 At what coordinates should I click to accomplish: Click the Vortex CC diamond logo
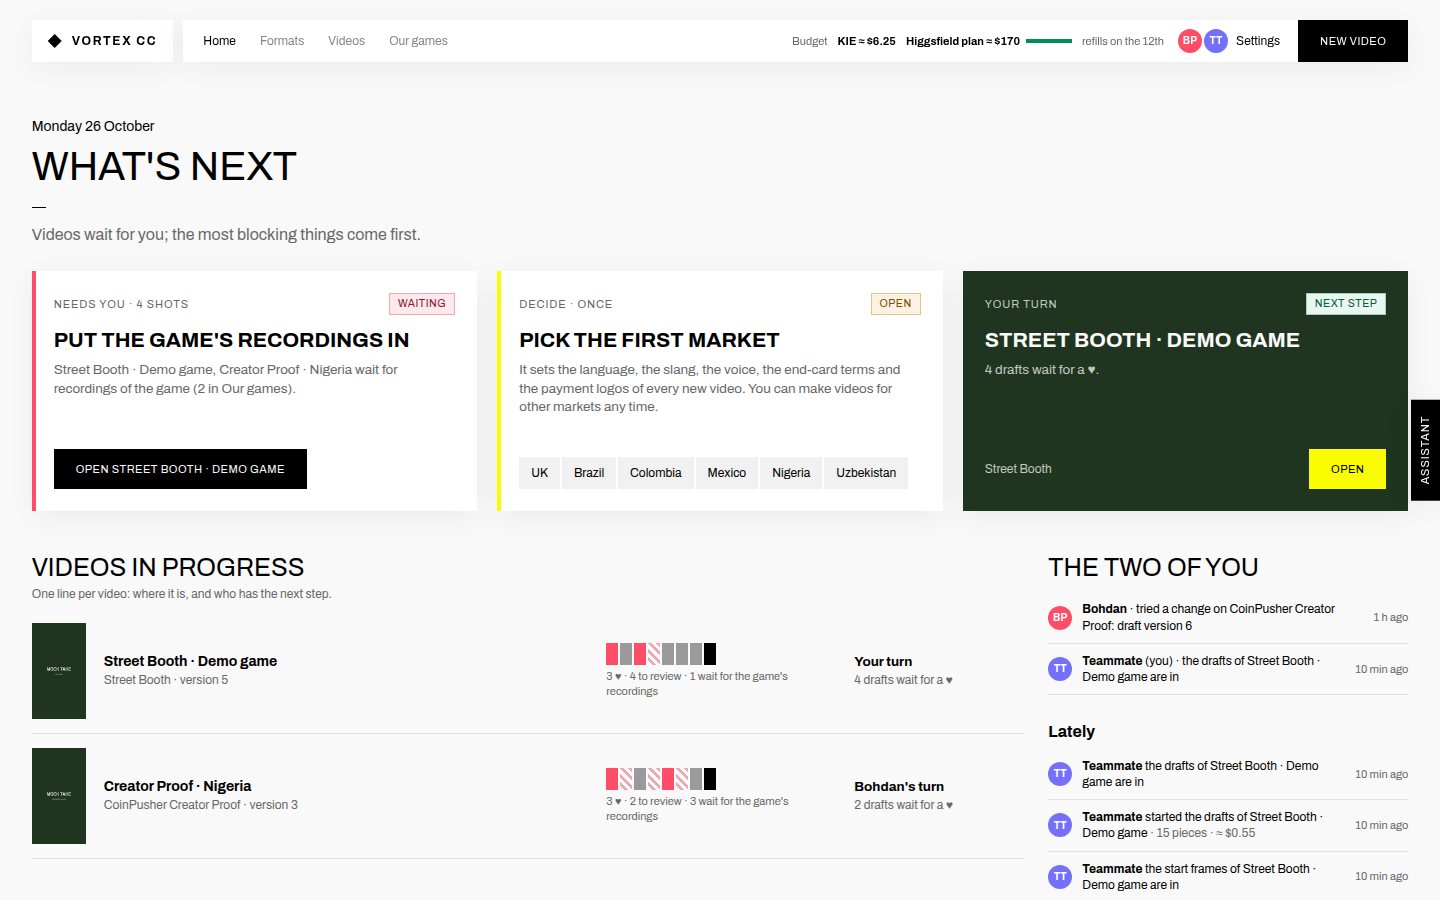coord(55,41)
